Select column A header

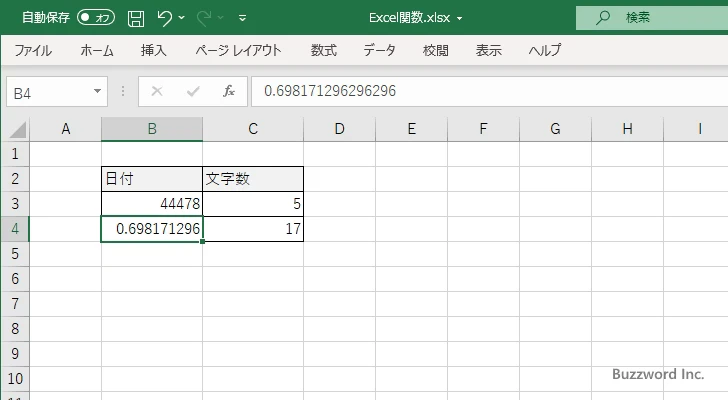click(x=65, y=129)
